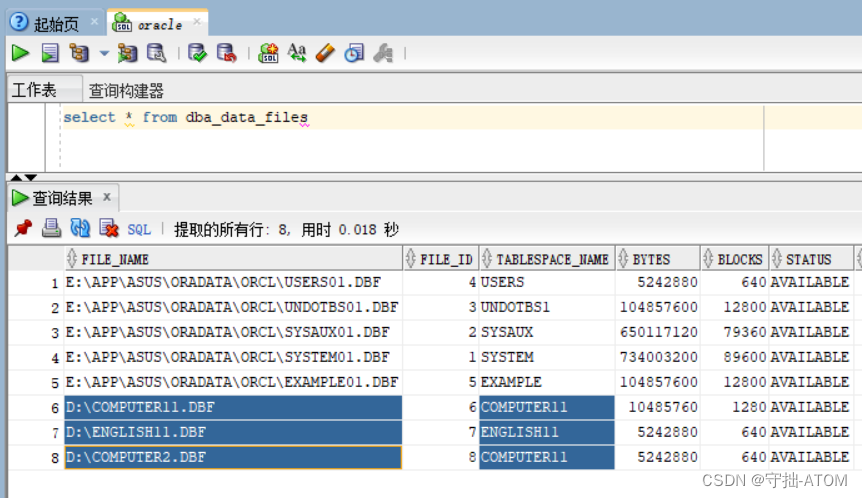The height and width of the screenshot is (498, 862).
Task: Sort by the FILE_NAME column header
Action: click(x=233, y=259)
